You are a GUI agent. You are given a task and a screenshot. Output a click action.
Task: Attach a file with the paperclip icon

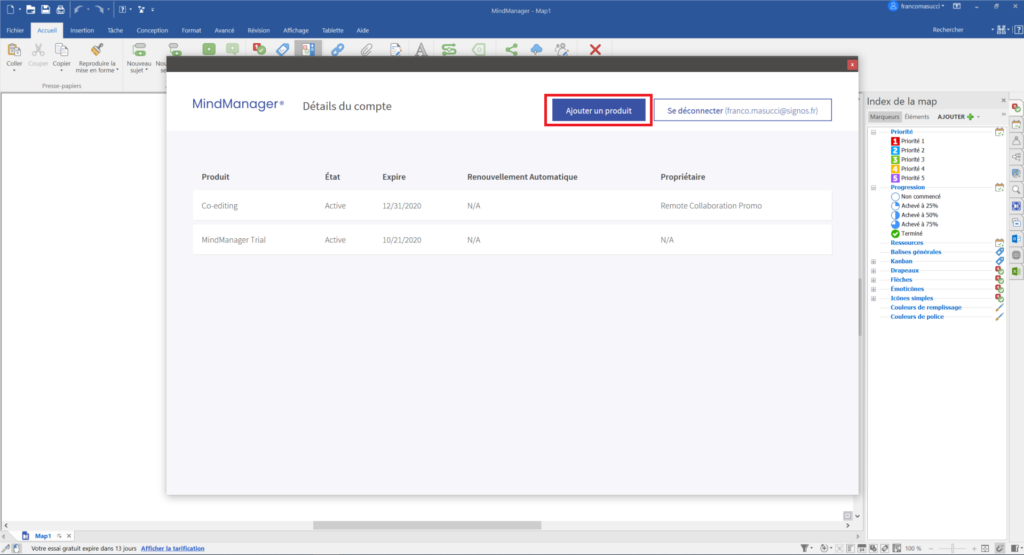point(366,50)
